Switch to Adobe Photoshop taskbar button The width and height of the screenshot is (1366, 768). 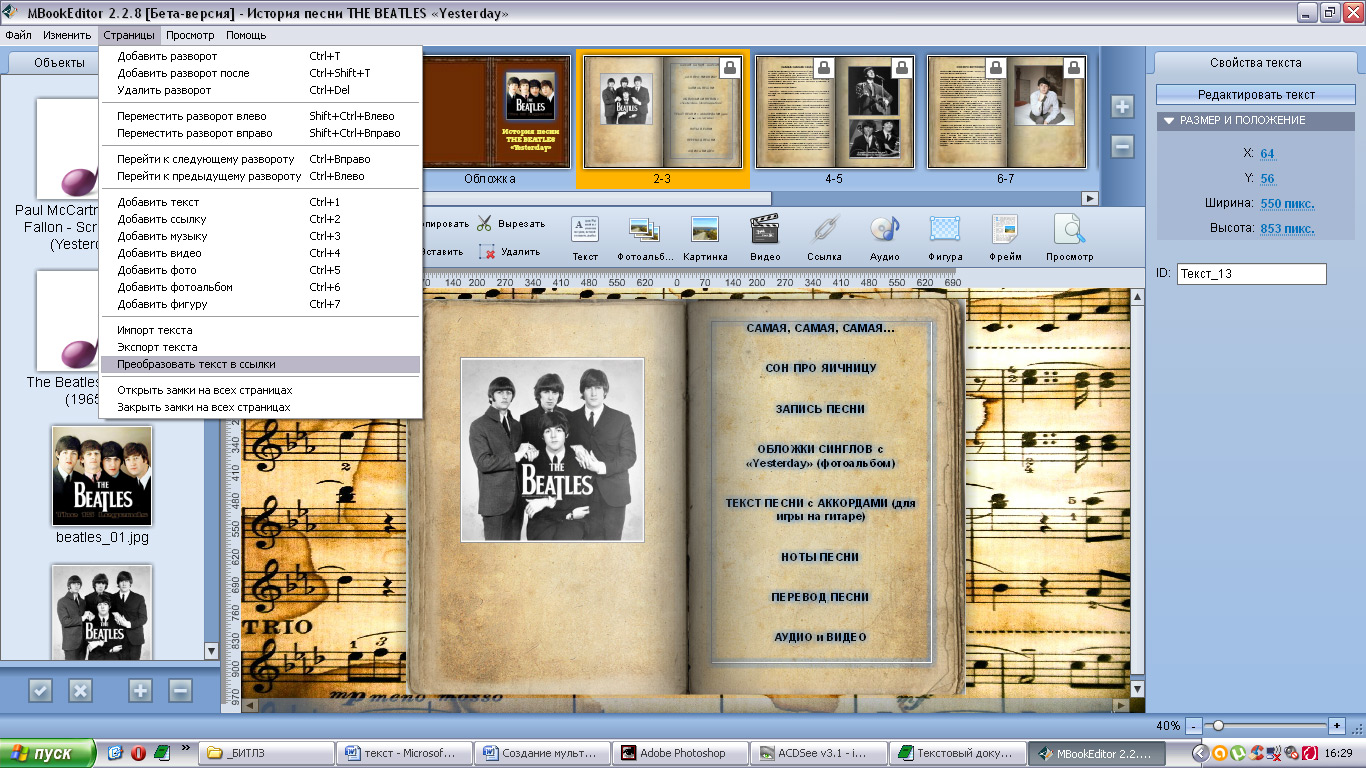coord(680,753)
